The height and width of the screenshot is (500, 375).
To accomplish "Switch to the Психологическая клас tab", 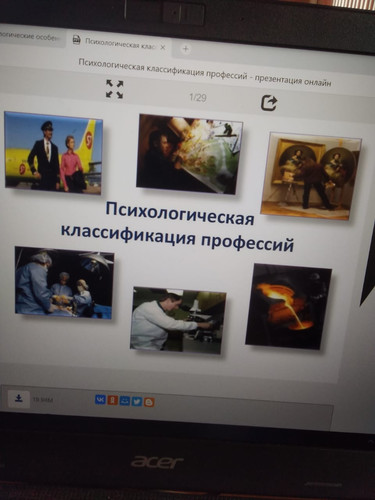I will (119, 43).
